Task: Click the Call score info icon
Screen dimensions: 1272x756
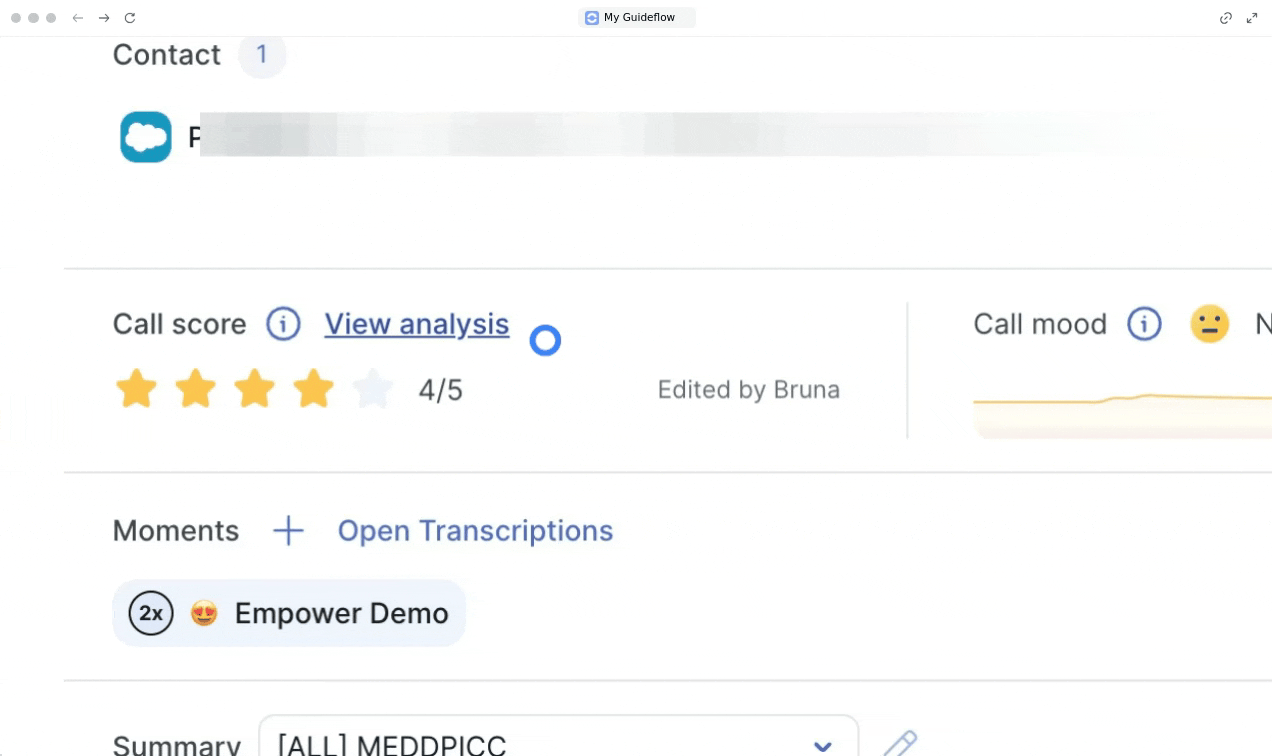Action: 283,324
